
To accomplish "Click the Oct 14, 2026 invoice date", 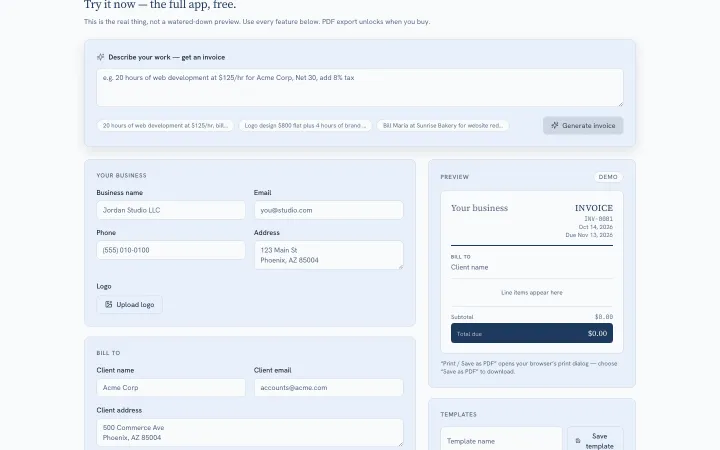I will point(596,227).
